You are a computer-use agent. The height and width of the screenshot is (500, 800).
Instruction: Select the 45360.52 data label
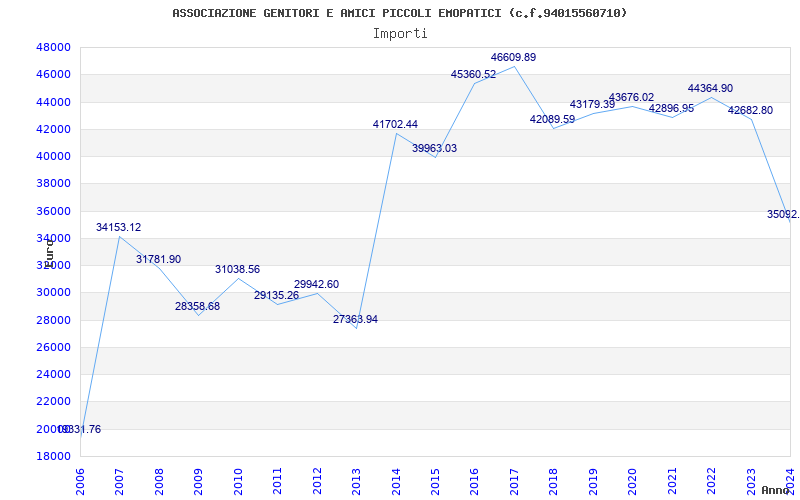pos(473,75)
